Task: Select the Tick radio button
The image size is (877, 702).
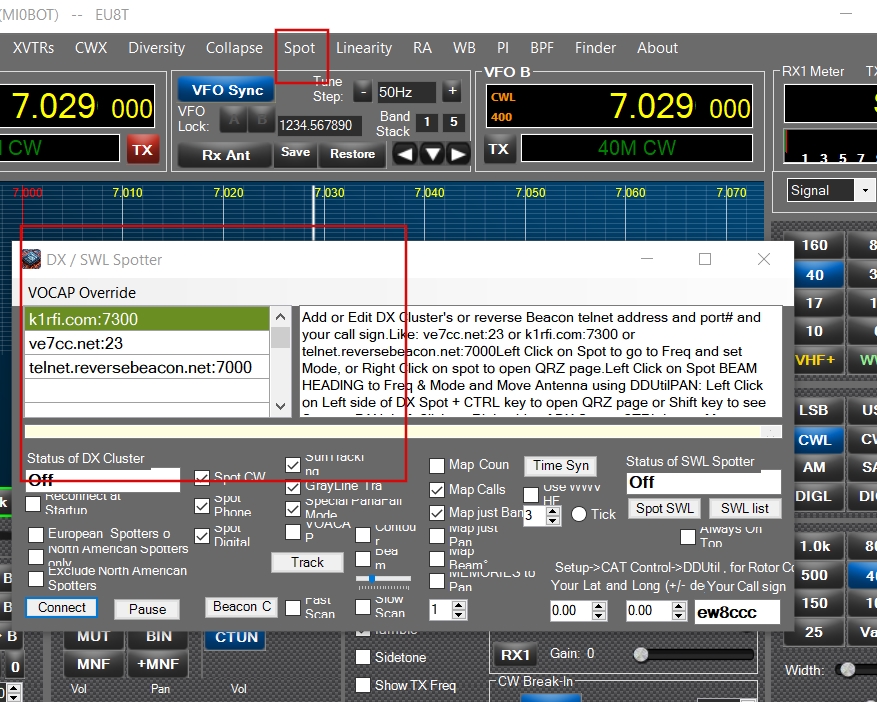Action: 579,514
